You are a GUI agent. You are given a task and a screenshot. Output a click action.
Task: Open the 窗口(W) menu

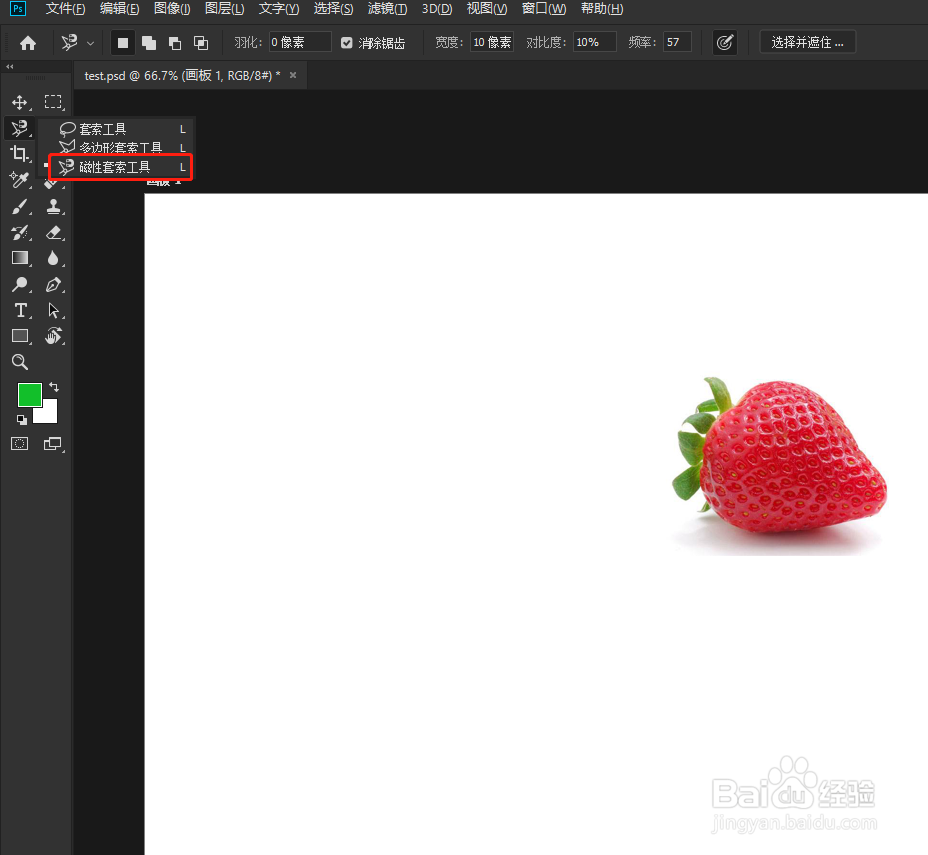pos(544,9)
